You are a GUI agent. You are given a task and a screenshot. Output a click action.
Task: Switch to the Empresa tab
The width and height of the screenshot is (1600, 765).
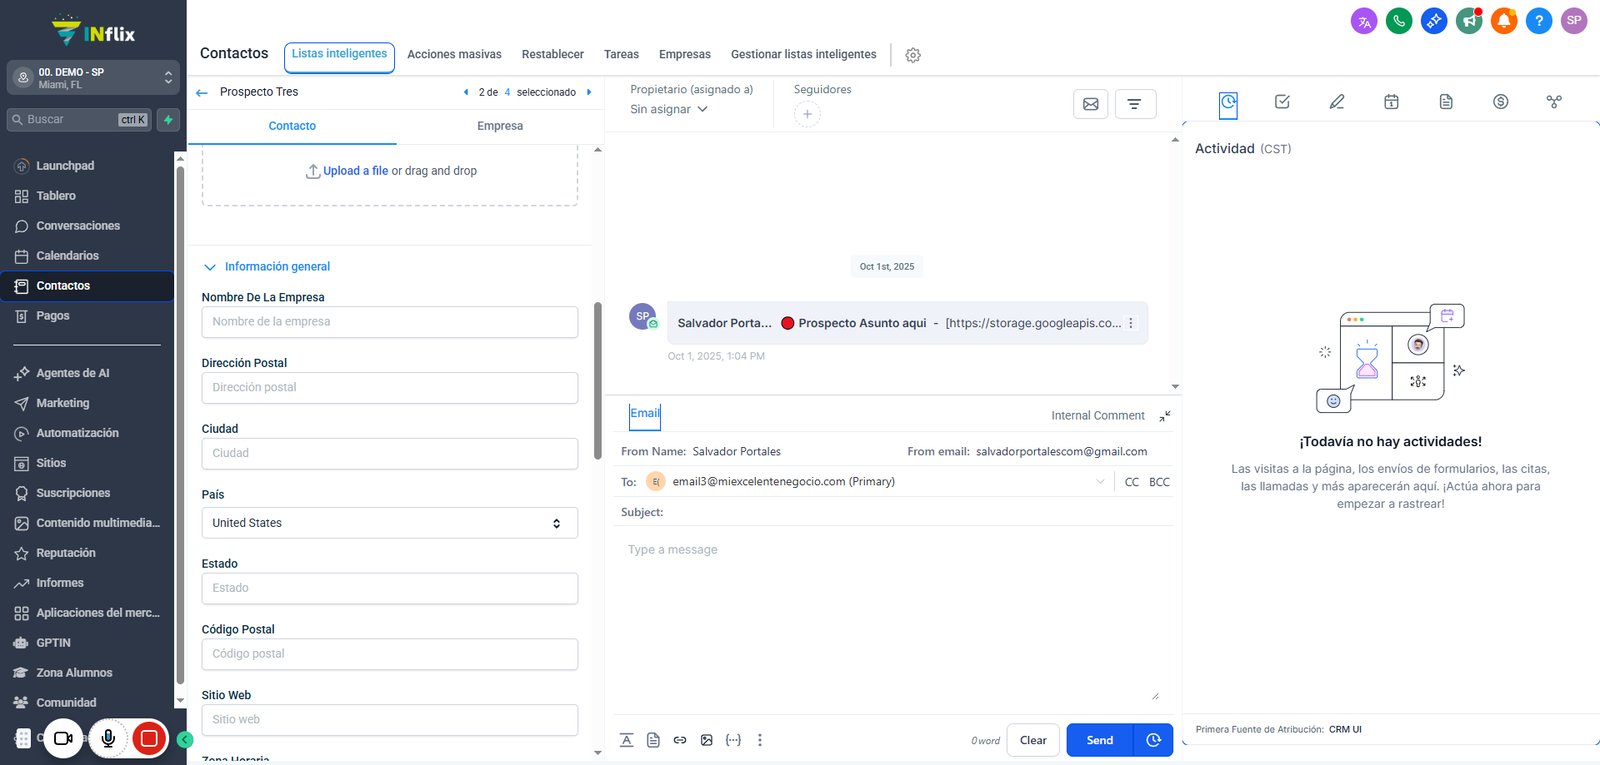500,126
